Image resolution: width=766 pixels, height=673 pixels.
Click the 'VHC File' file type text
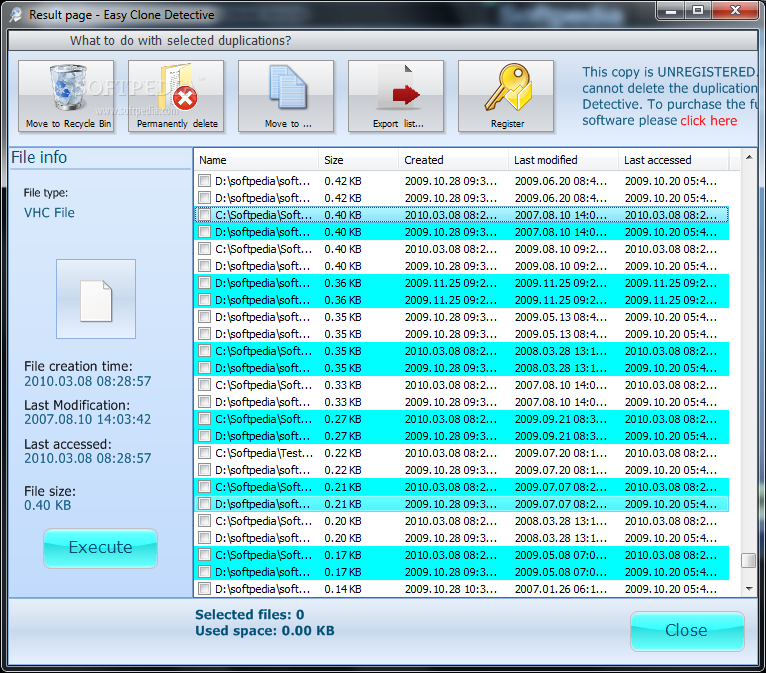pos(49,212)
